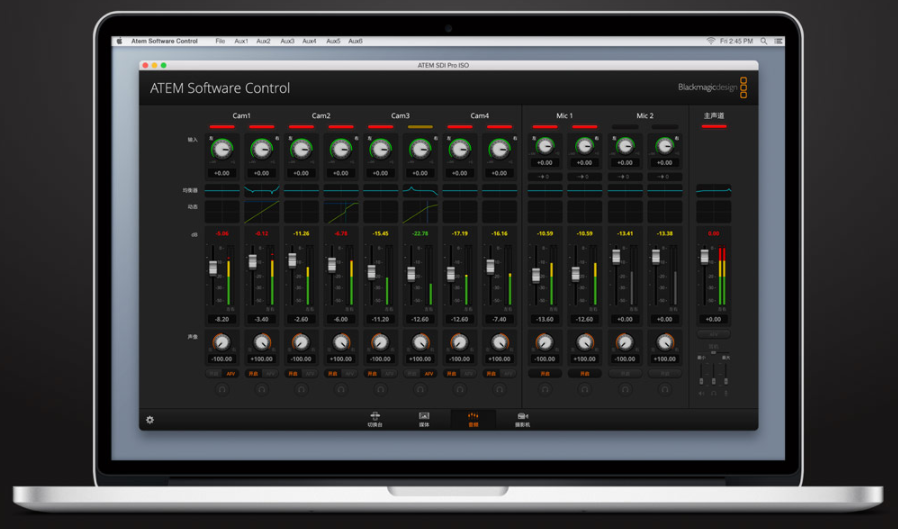The image size is (898, 529).
Task: Click the -11.26 dB peak readout
Action: point(301,234)
